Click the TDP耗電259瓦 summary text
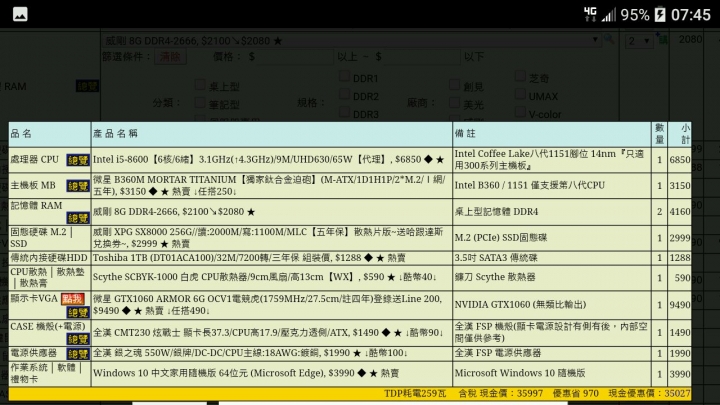 click(415, 394)
